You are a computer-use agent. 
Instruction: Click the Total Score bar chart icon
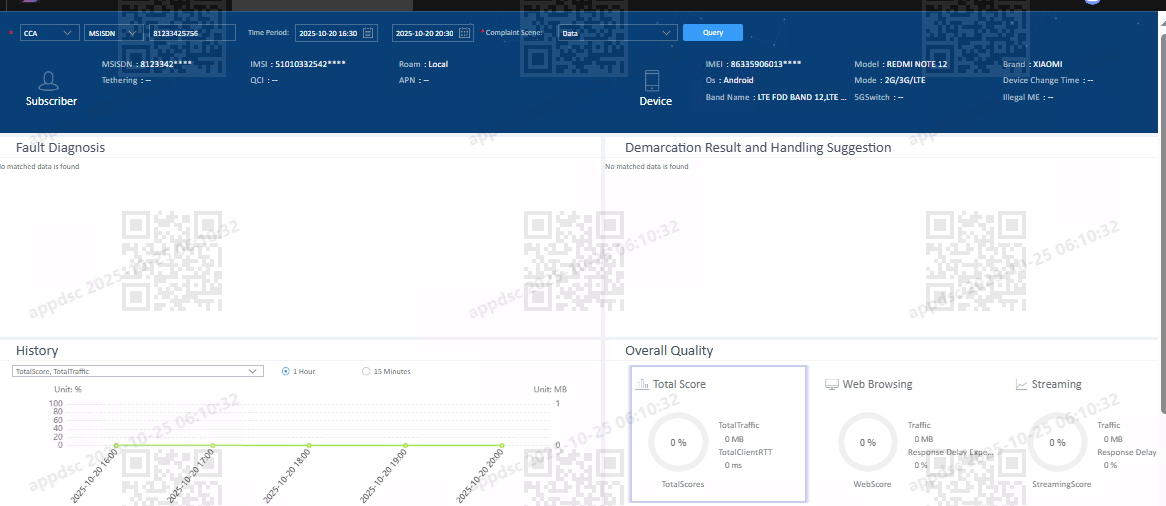click(x=642, y=385)
